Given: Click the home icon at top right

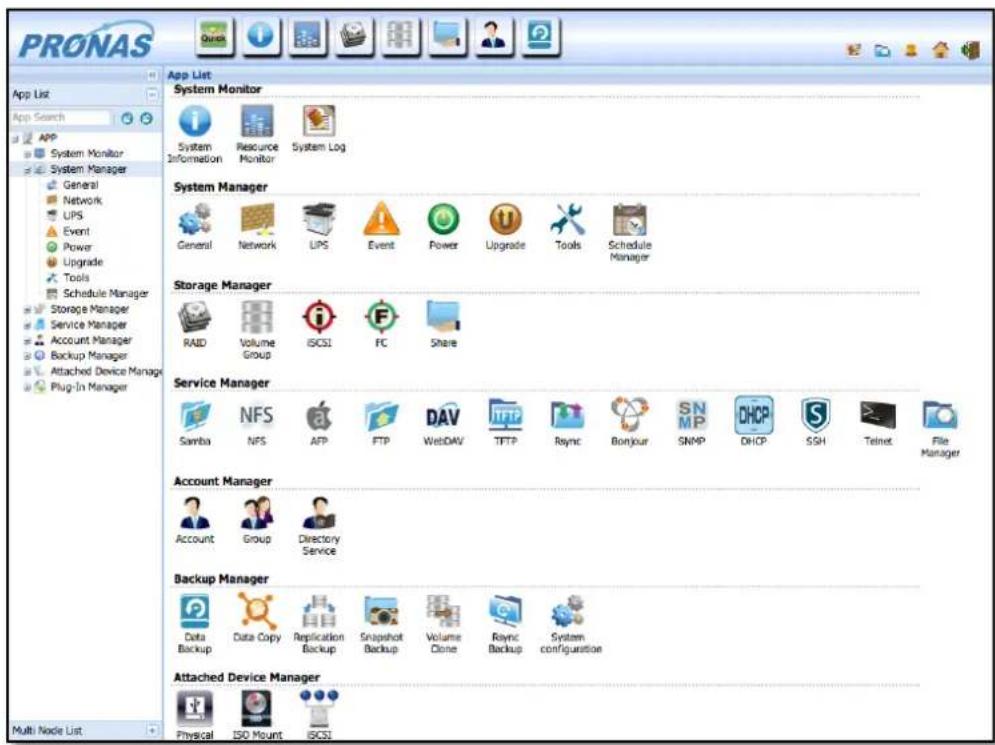Looking at the screenshot, I should 940,50.
